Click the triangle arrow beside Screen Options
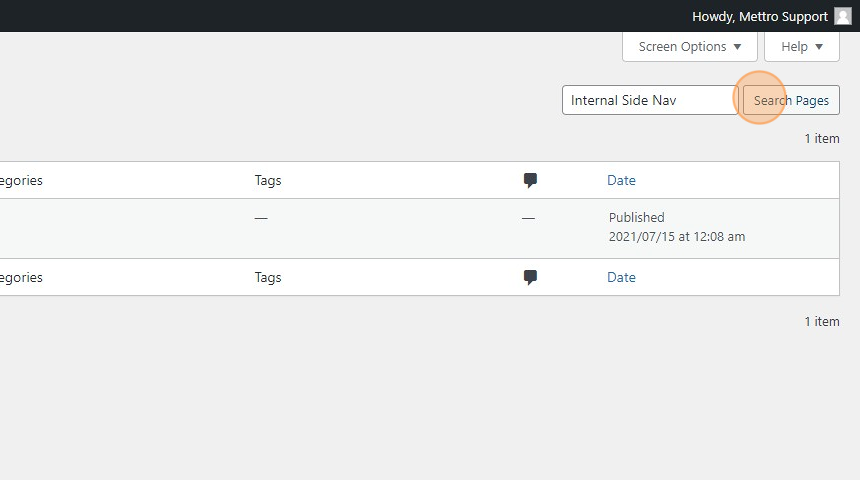Image resolution: width=860 pixels, height=480 pixels. (737, 47)
